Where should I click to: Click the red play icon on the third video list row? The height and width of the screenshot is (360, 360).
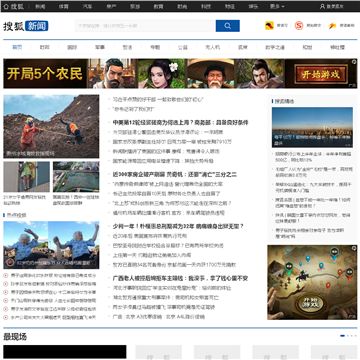[6, 292]
